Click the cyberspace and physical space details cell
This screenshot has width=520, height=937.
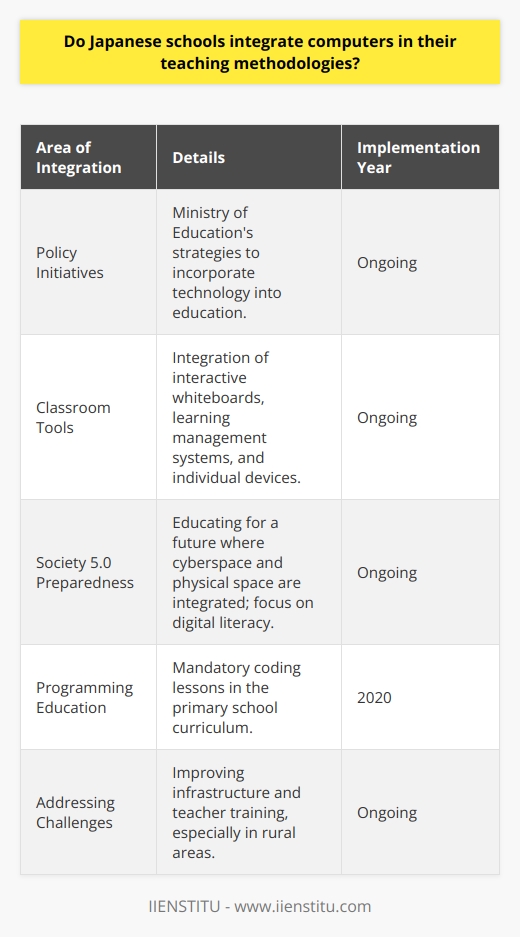click(x=249, y=572)
